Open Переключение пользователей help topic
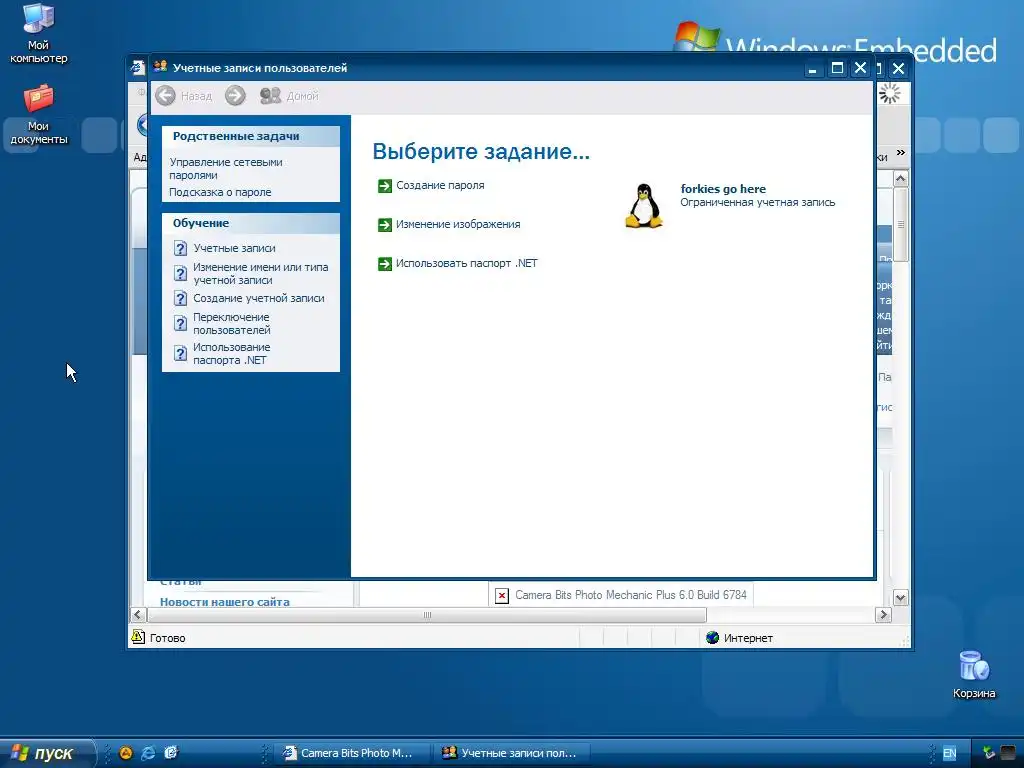The width and height of the screenshot is (1024, 768). pyautogui.click(x=231, y=323)
